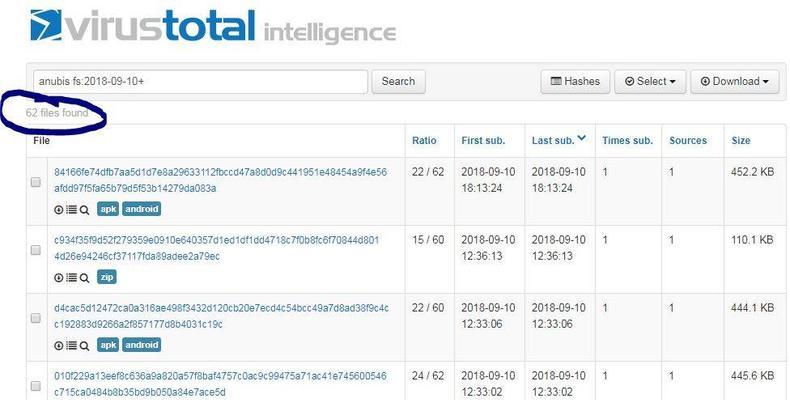Click the Search button

click(x=399, y=82)
